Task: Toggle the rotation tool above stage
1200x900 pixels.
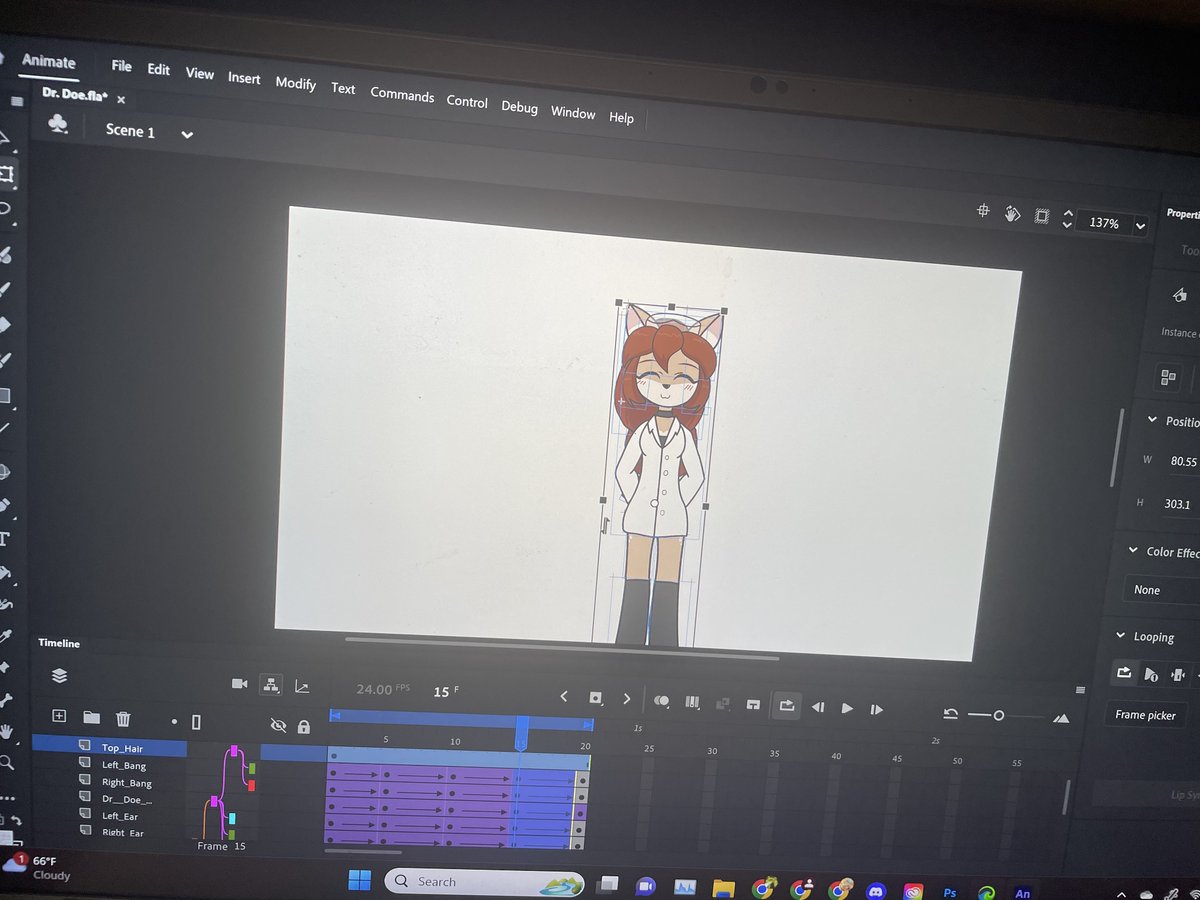Action: 1012,213
